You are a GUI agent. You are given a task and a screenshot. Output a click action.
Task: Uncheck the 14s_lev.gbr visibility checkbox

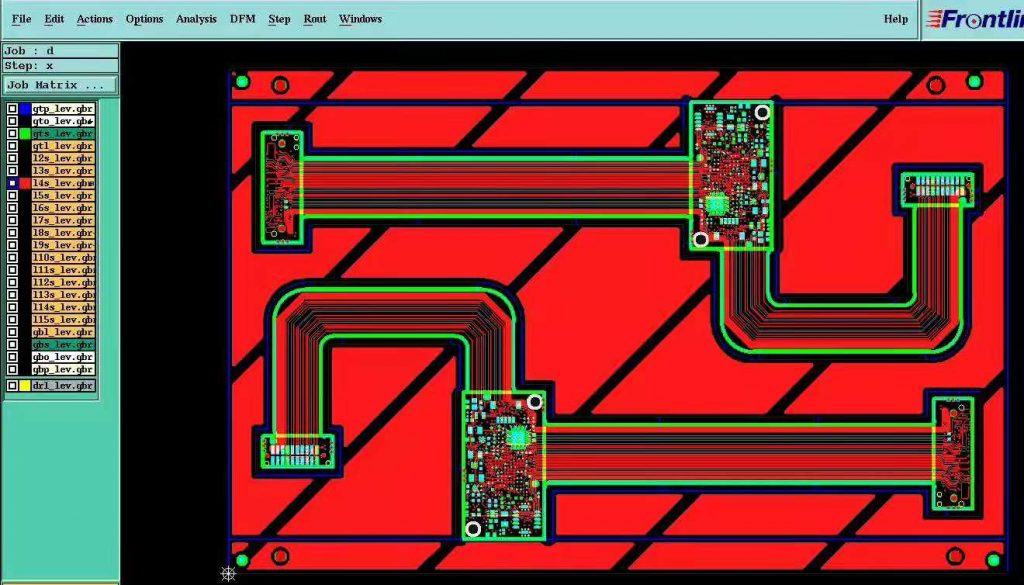click(x=12, y=183)
